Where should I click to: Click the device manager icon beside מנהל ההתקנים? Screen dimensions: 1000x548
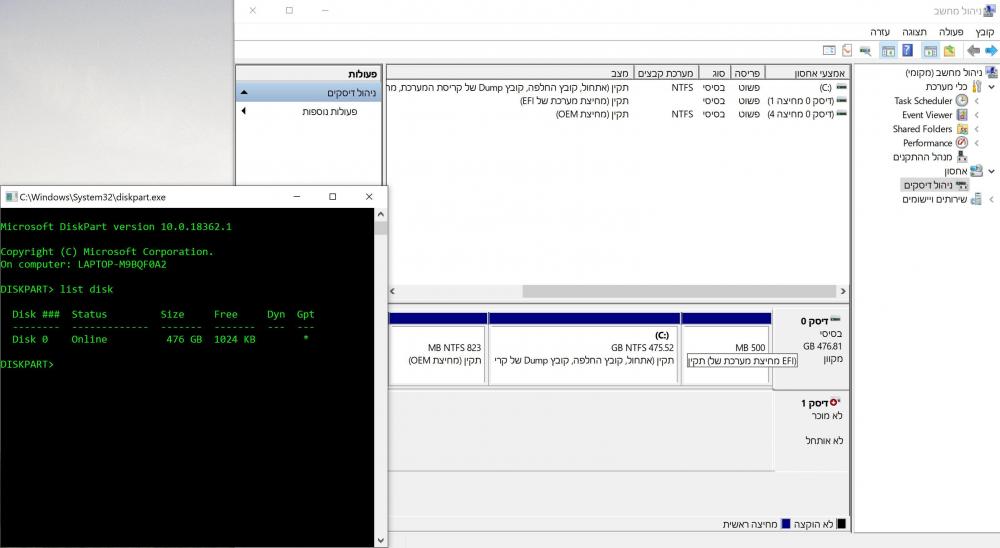(x=962, y=157)
